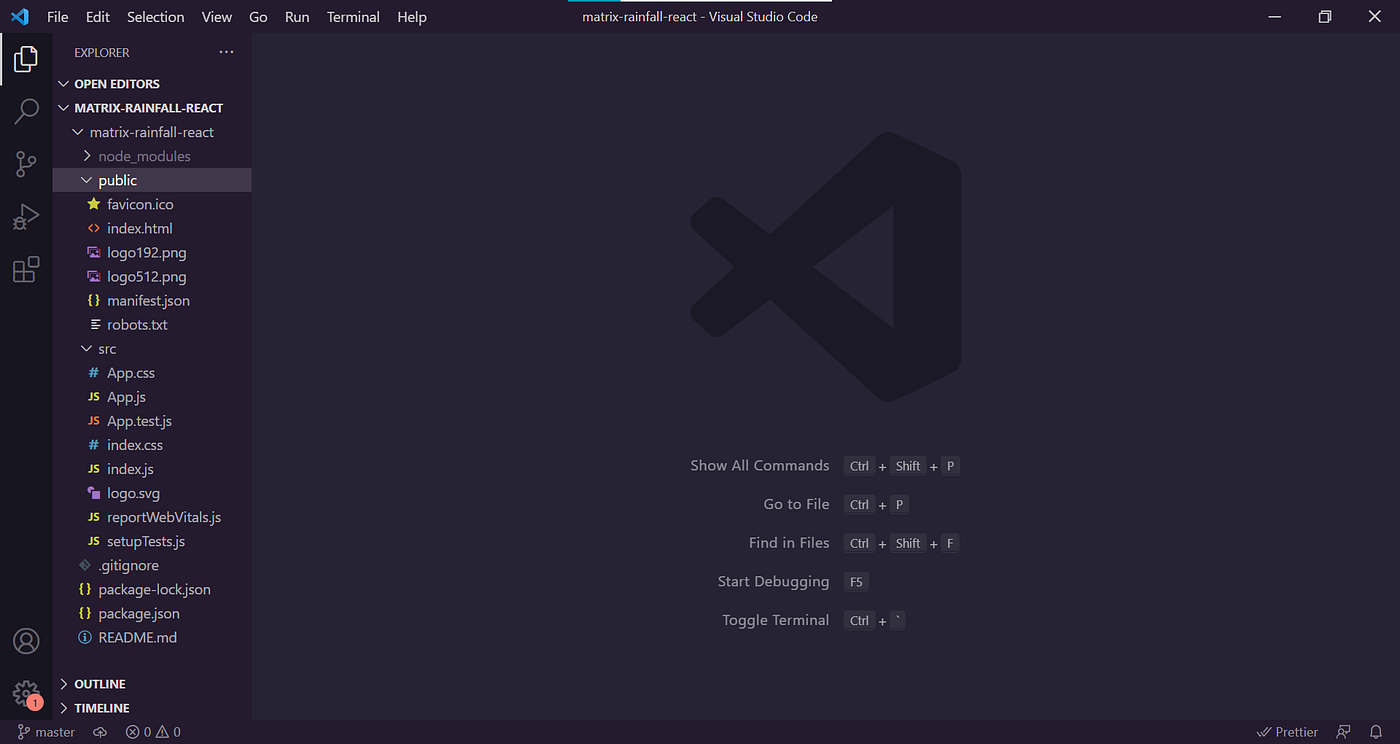Image resolution: width=1400 pixels, height=744 pixels.
Task: Click the logo192.png image icon
Action: (x=94, y=252)
